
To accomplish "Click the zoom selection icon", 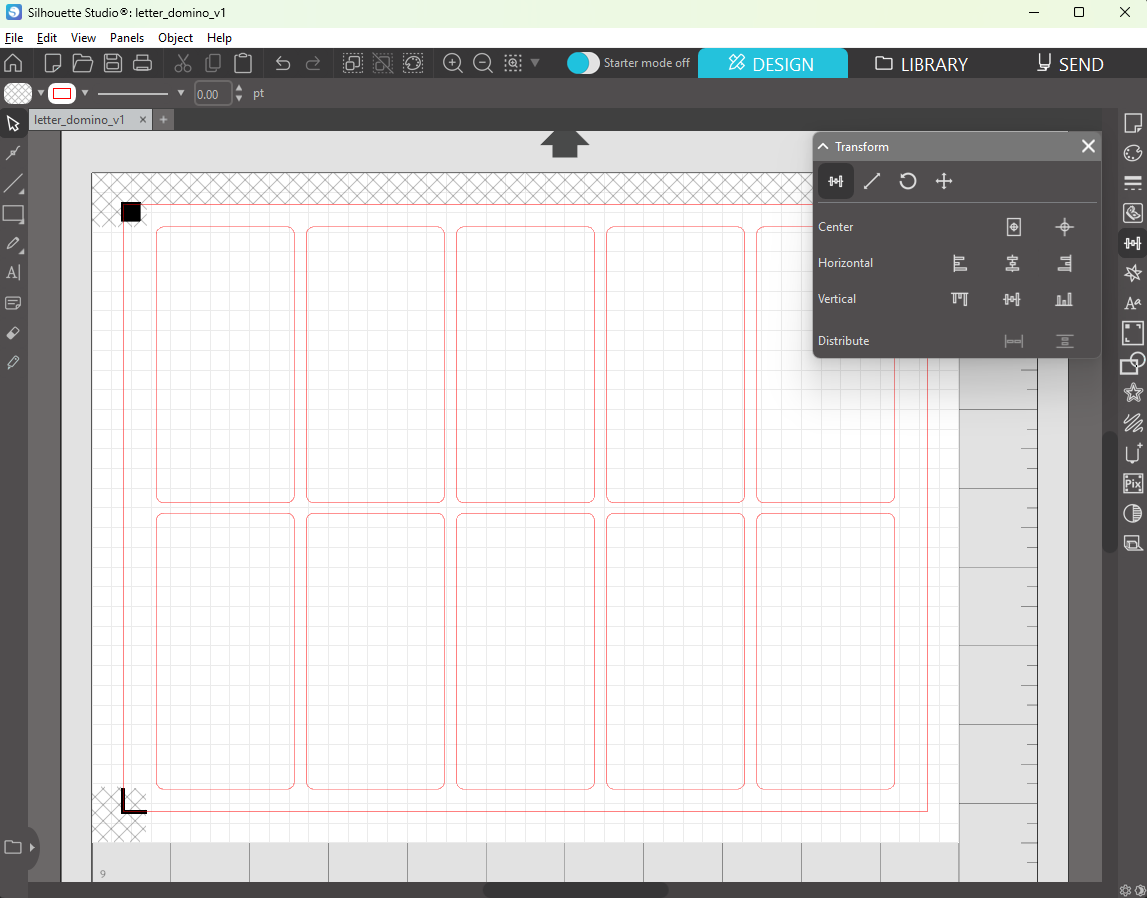I will (513, 63).
